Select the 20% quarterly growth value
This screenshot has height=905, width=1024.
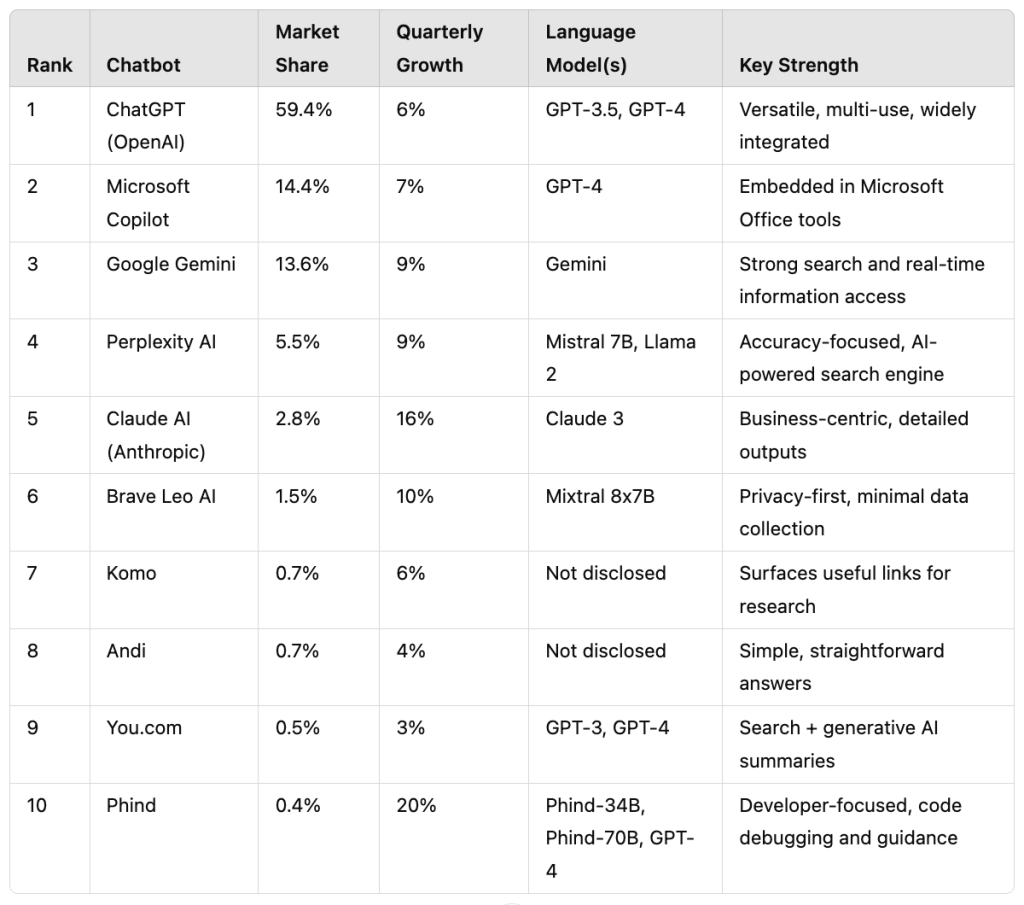point(416,805)
